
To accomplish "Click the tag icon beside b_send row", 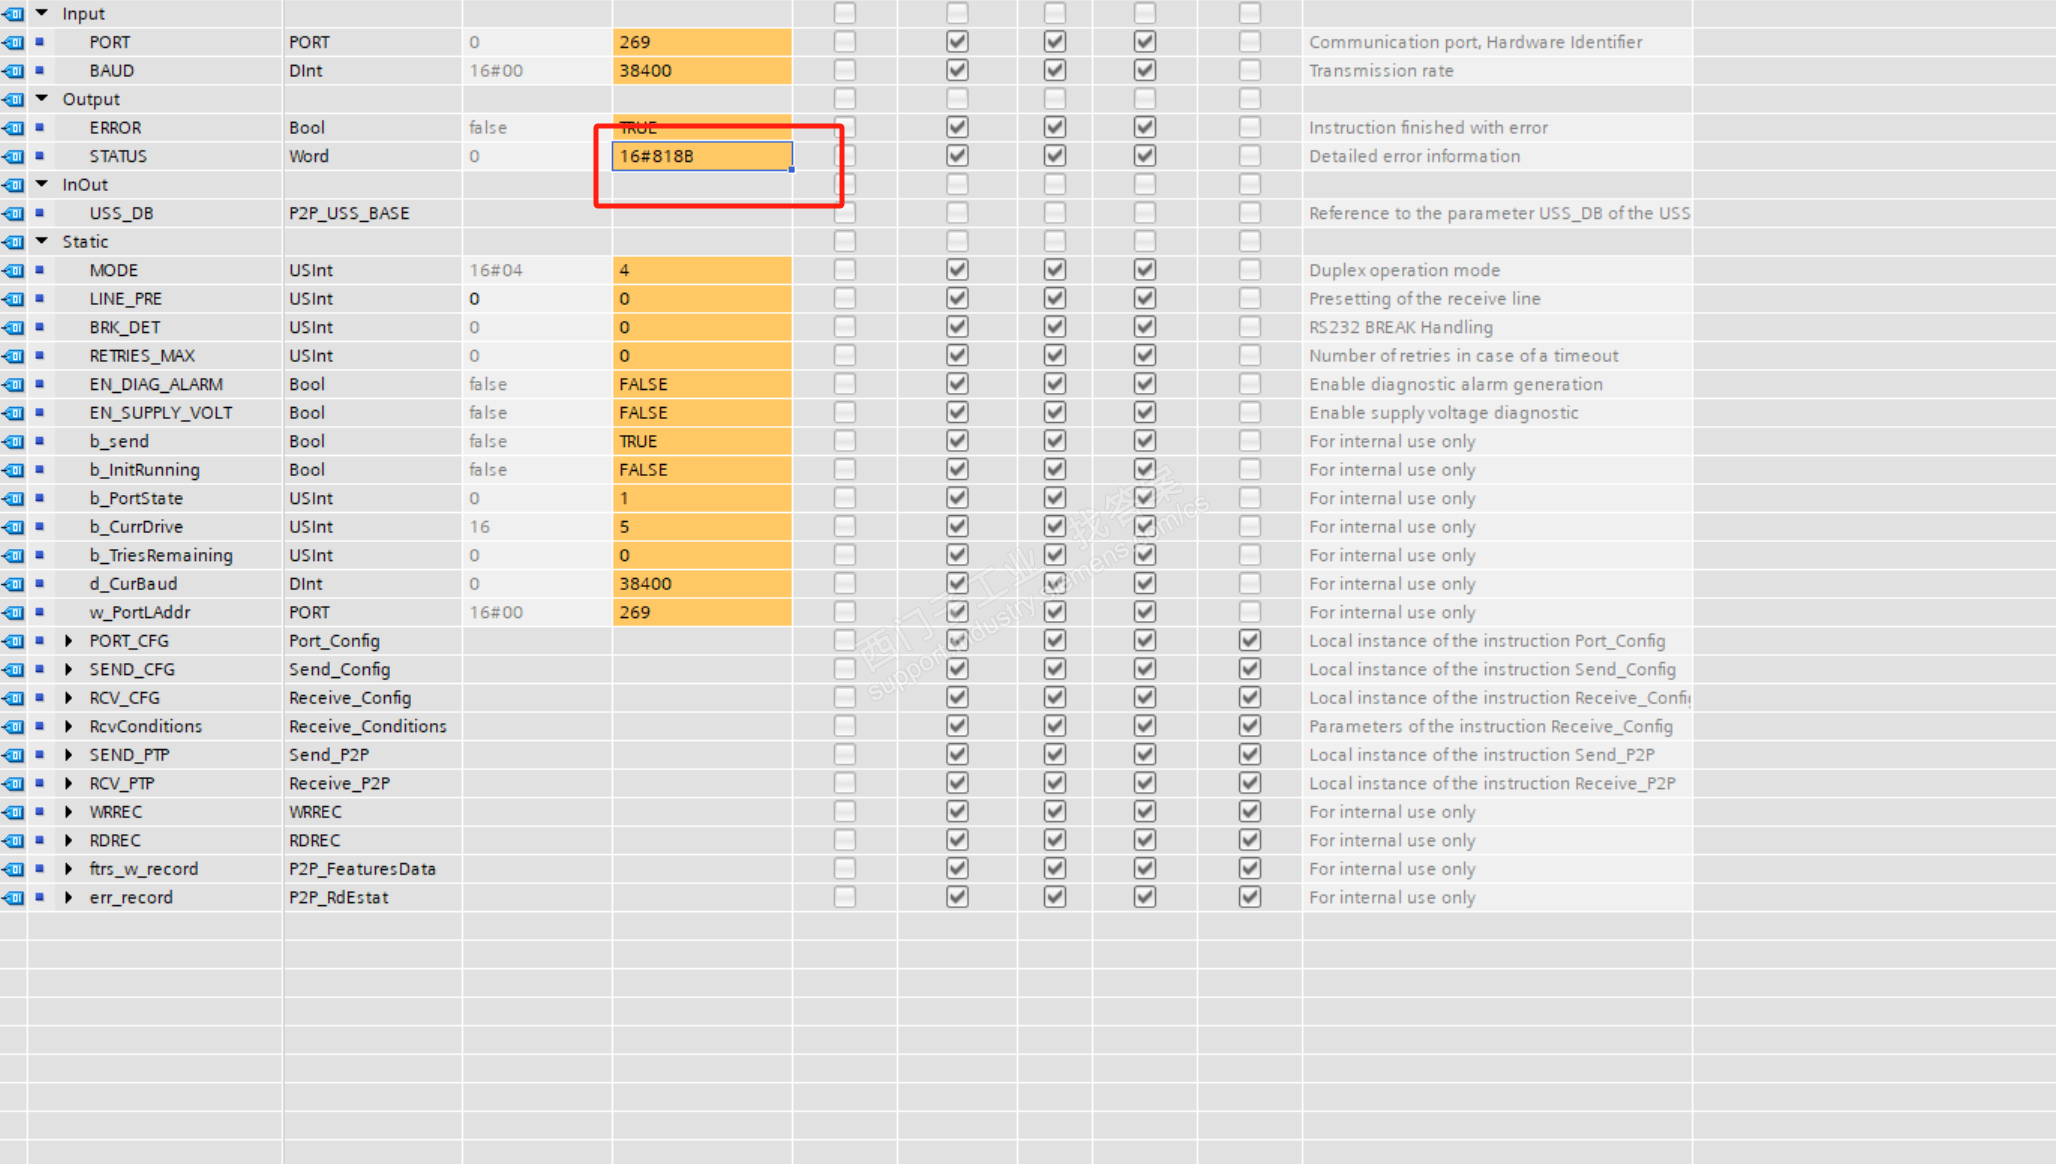I will pos(13,441).
